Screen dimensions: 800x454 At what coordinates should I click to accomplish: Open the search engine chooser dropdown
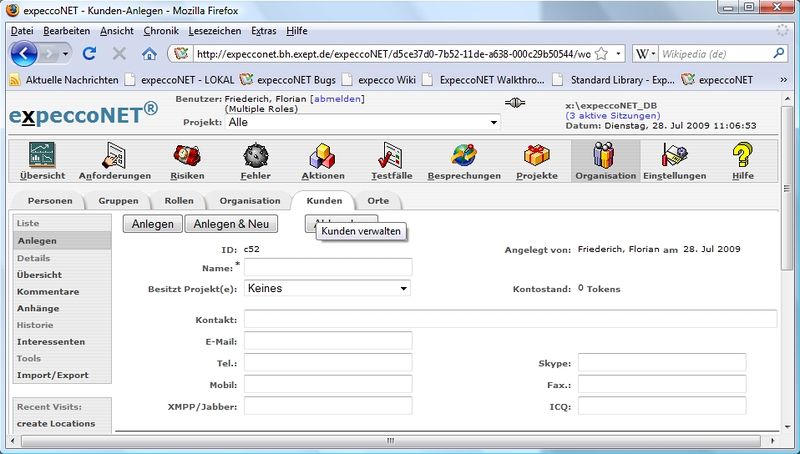(x=653, y=54)
